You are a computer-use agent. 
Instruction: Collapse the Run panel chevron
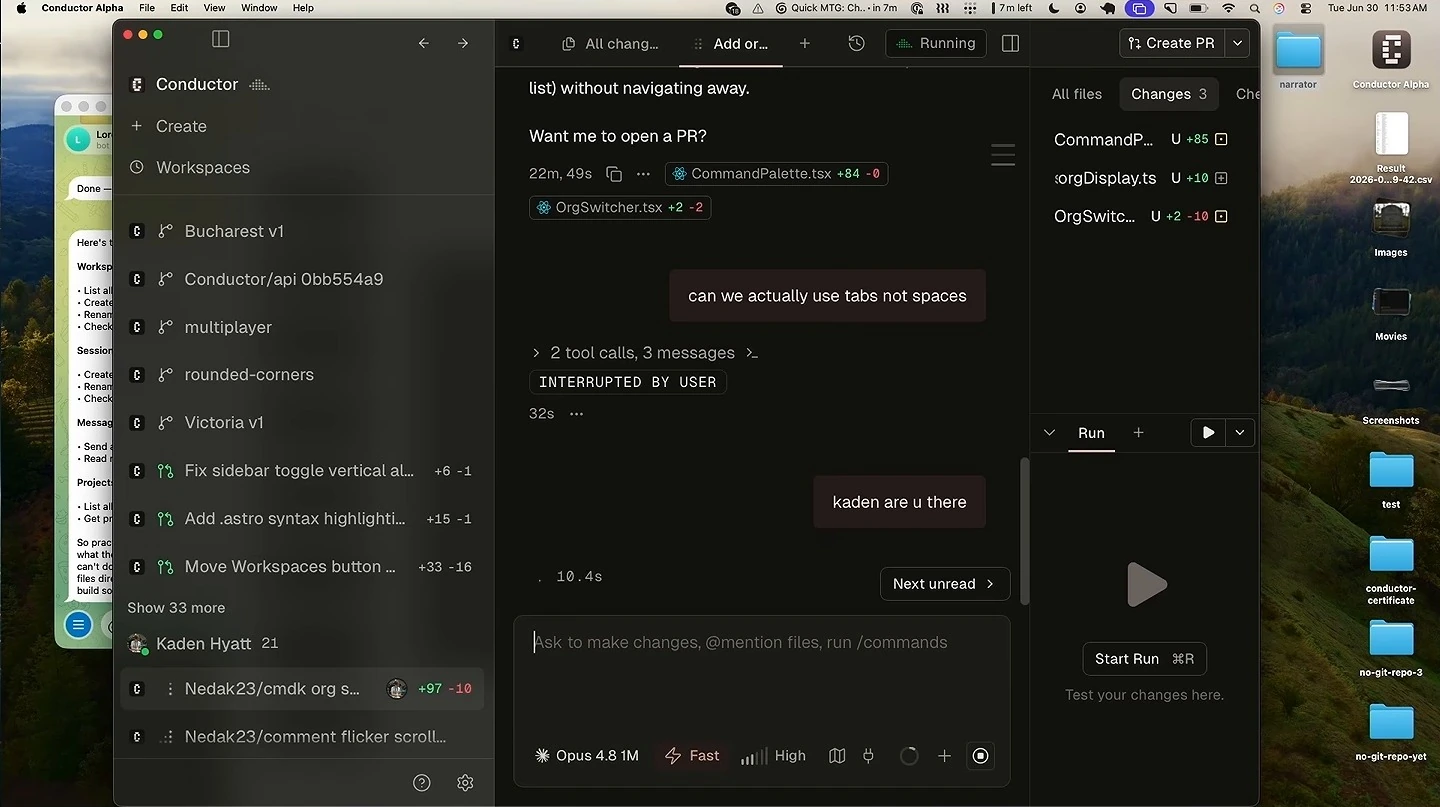click(1049, 433)
